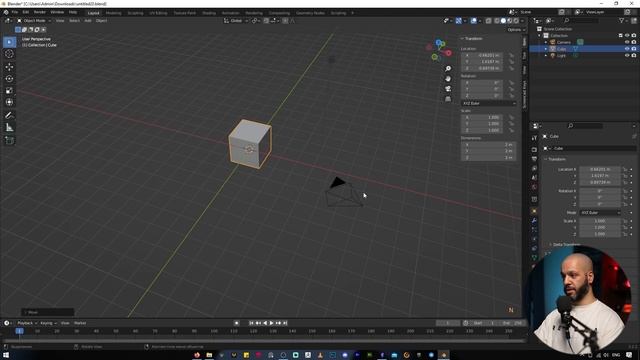The image size is (640, 360).
Task: Expand the Camera item in outliner
Action: 546,42
